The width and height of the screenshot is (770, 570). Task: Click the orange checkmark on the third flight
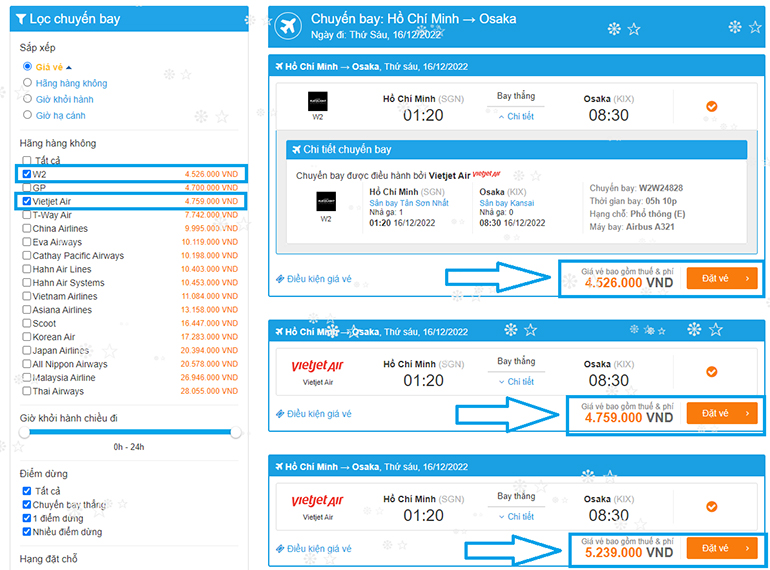point(711,507)
